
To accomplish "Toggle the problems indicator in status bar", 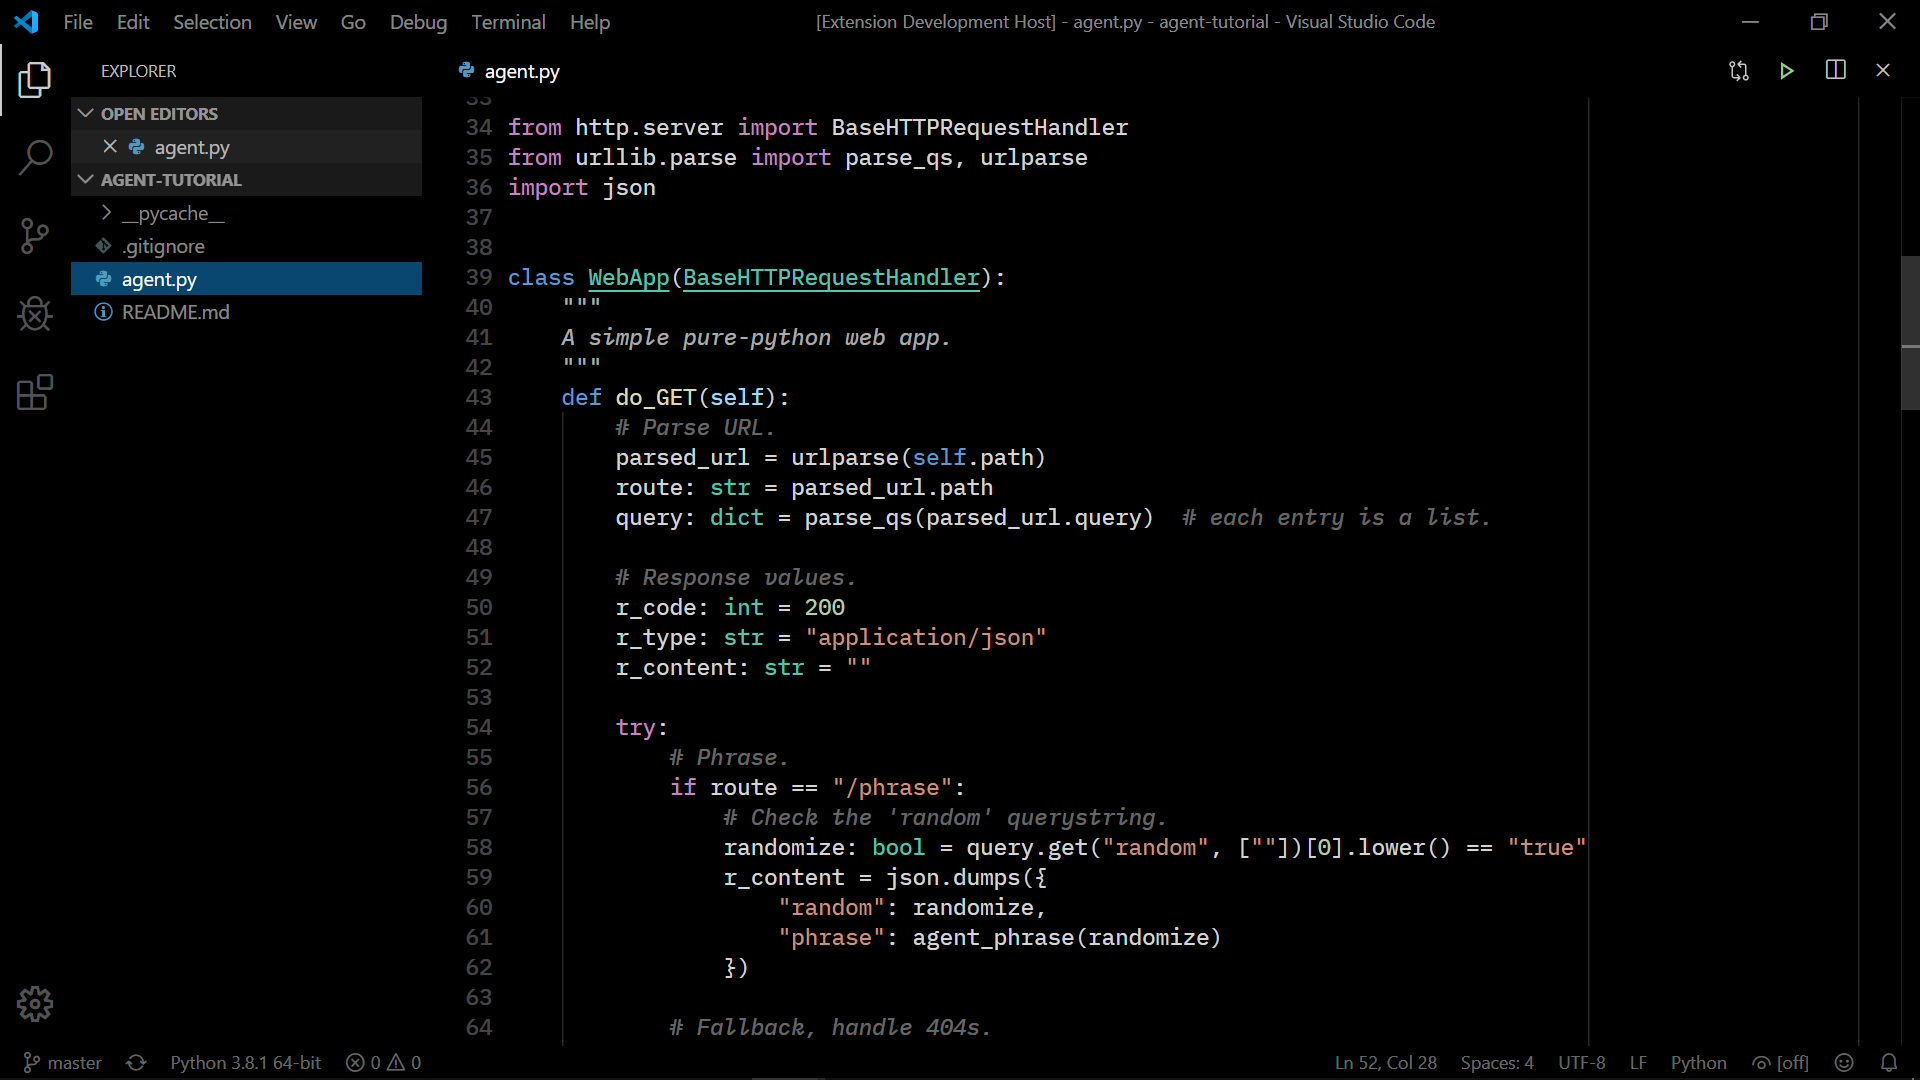I will click(x=383, y=1062).
